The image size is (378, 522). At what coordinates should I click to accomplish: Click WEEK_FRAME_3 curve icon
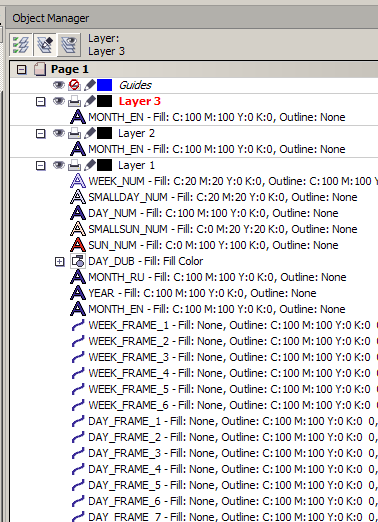tap(78, 357)
